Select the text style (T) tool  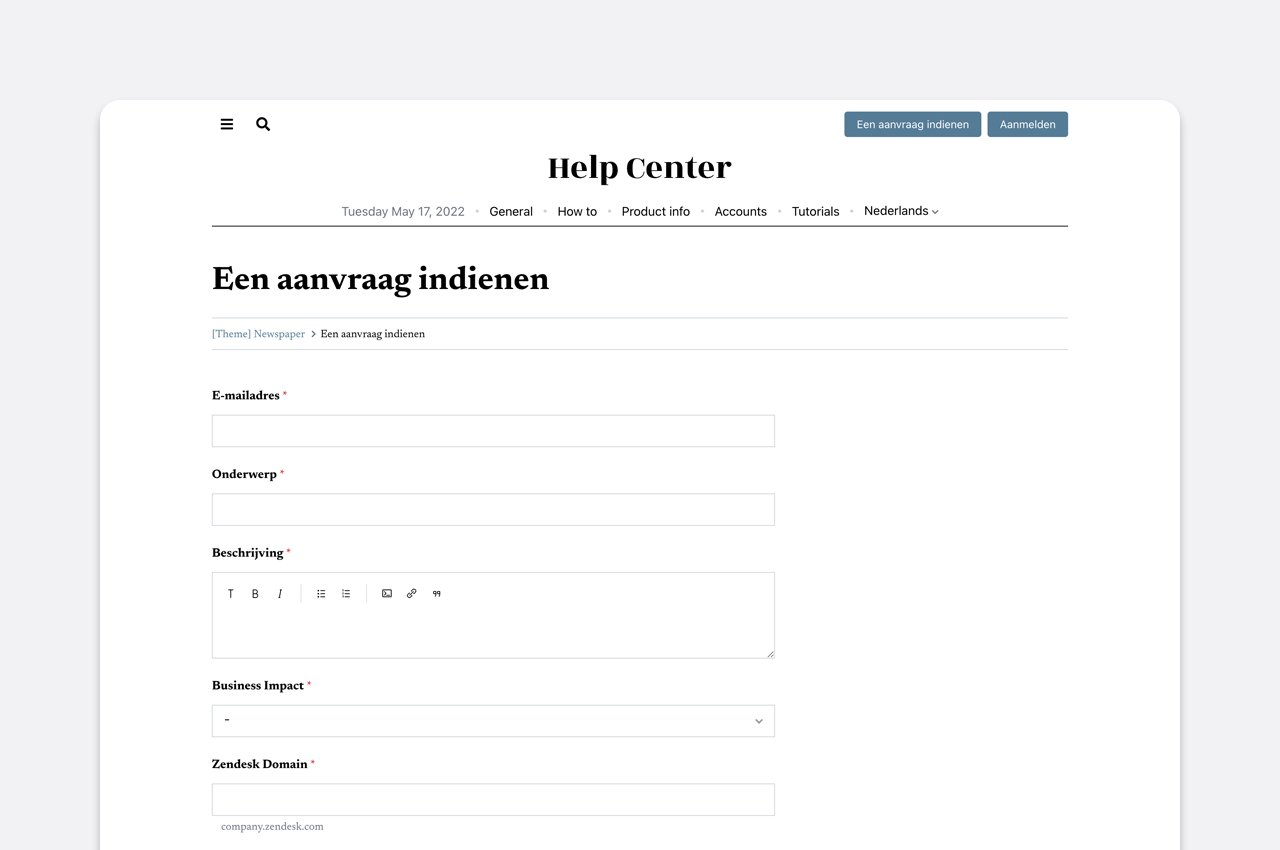[231, 594]
